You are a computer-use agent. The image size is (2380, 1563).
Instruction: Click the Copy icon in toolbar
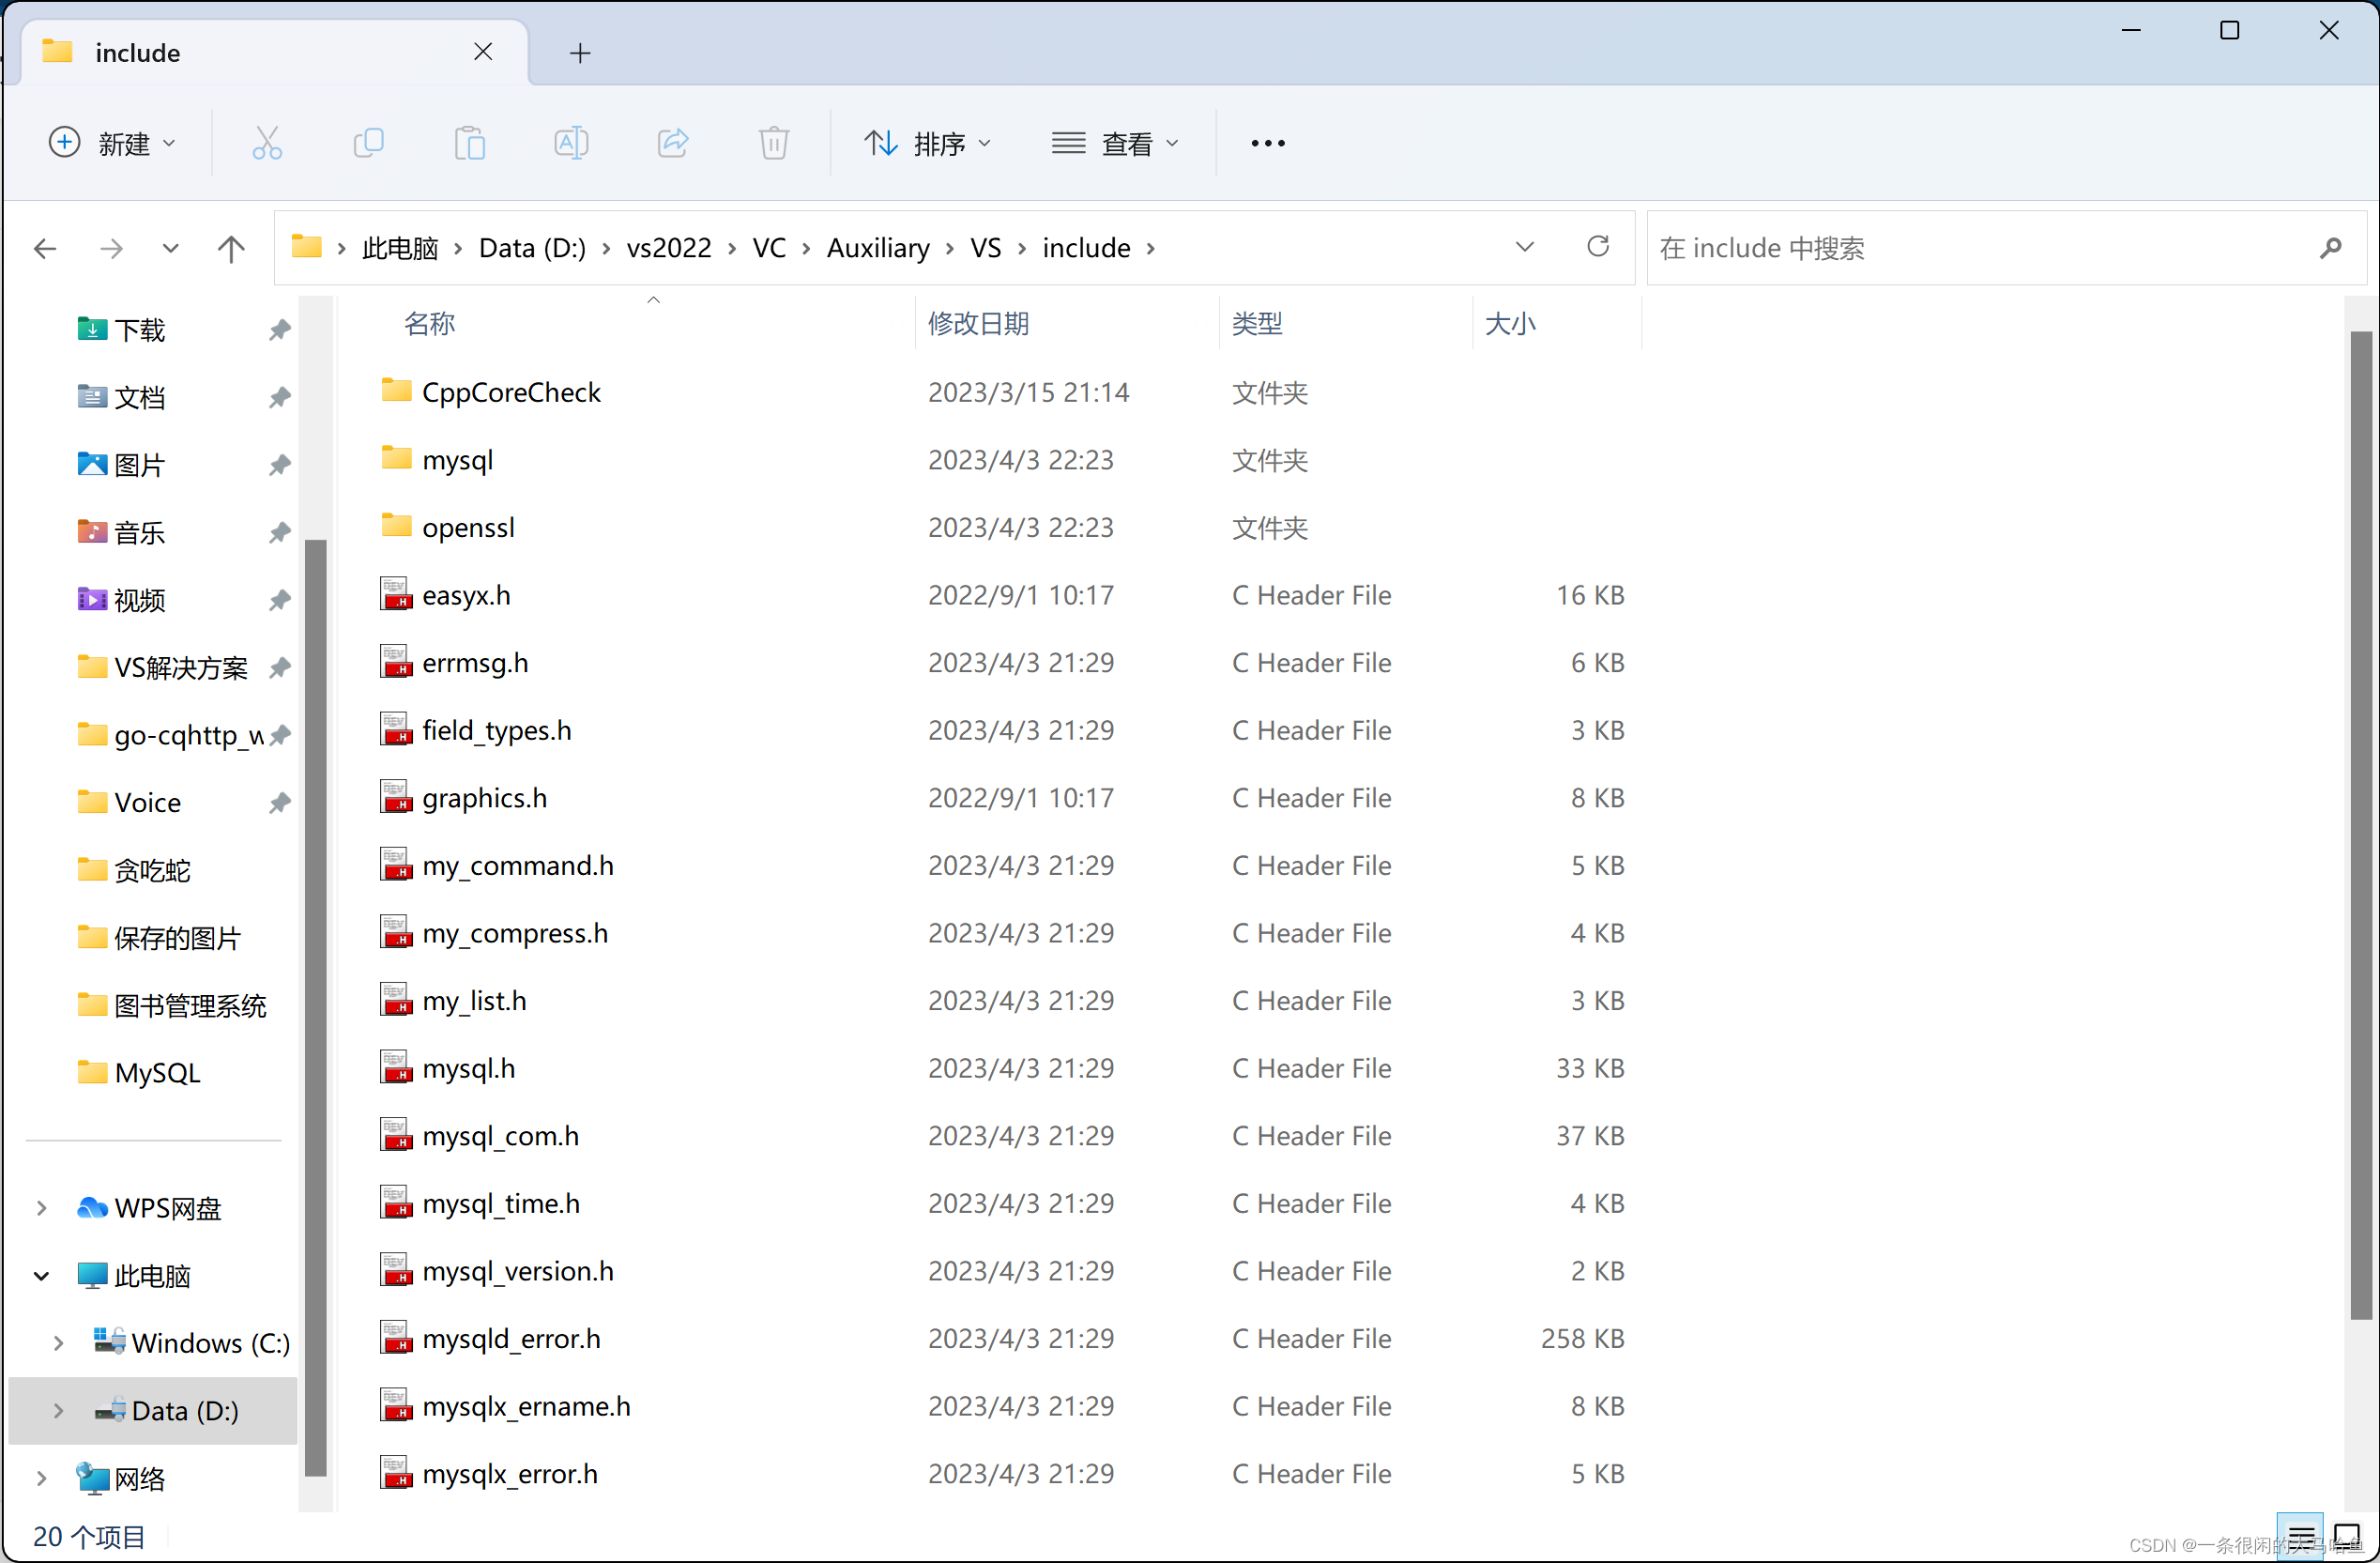coord(368,143)
